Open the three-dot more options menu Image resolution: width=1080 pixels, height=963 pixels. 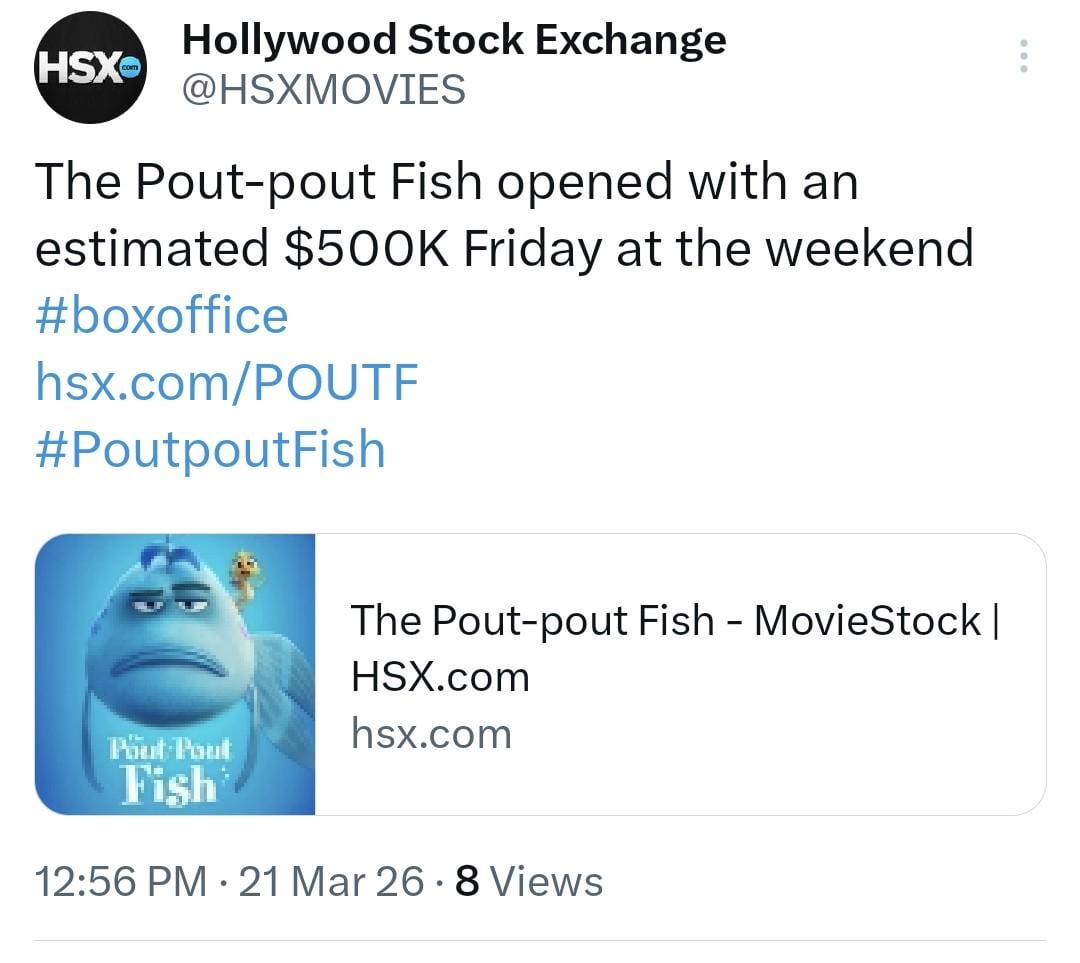coord(1022,56)
